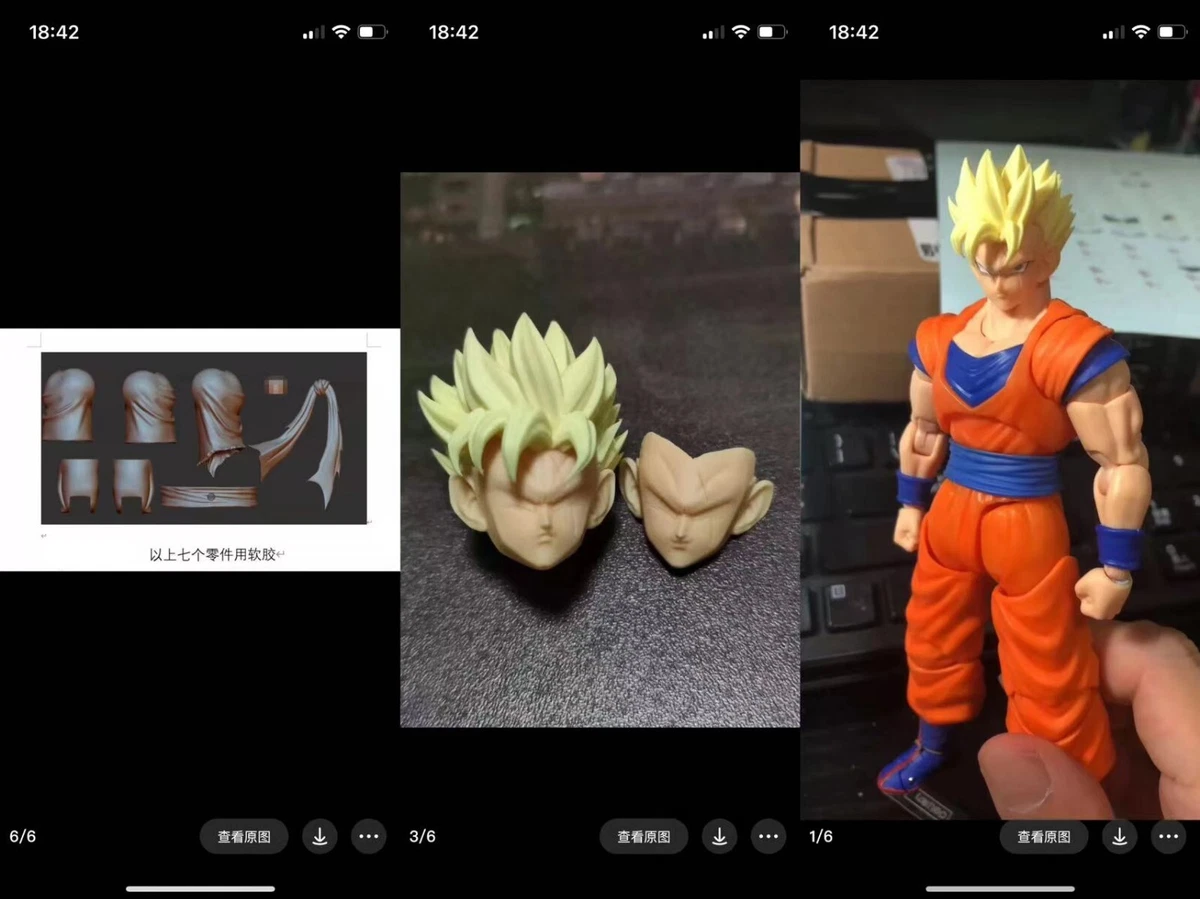This screenshot has width=1200, height=899.
Task: Tap the 18:42 clock on the 6/6 screen
Action: 54,32
